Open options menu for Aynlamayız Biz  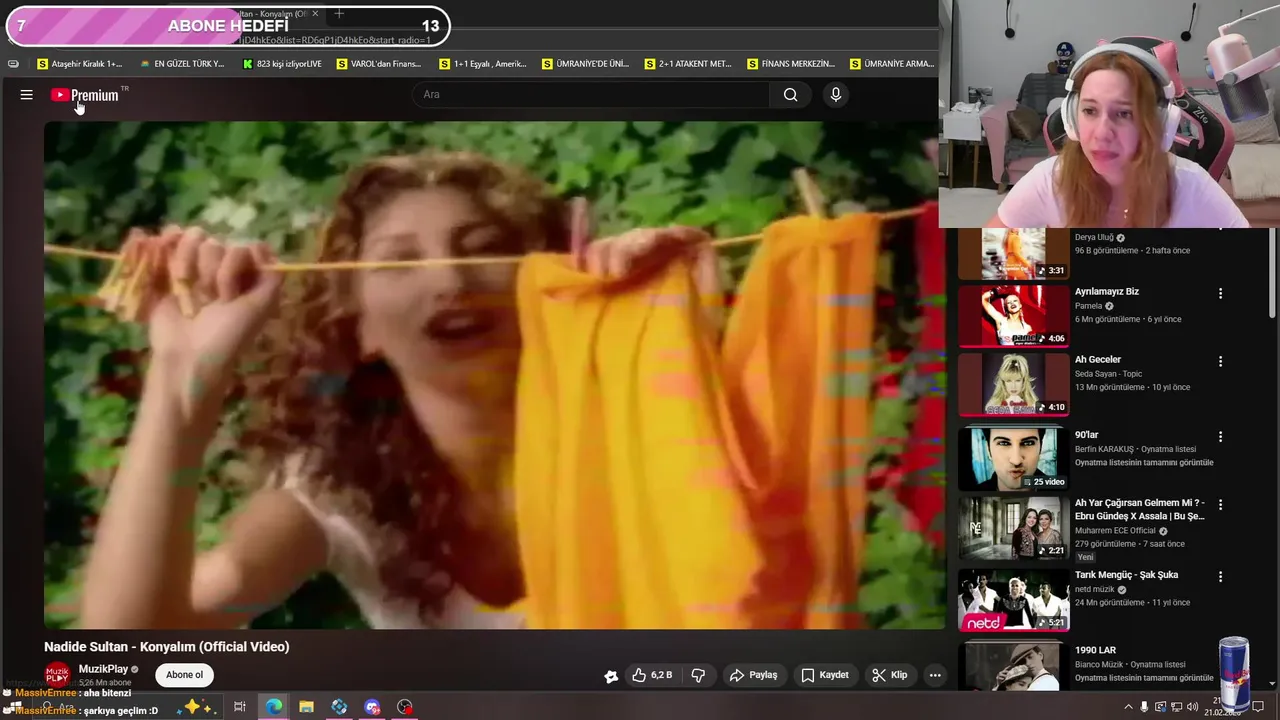tap(1220, 293)
